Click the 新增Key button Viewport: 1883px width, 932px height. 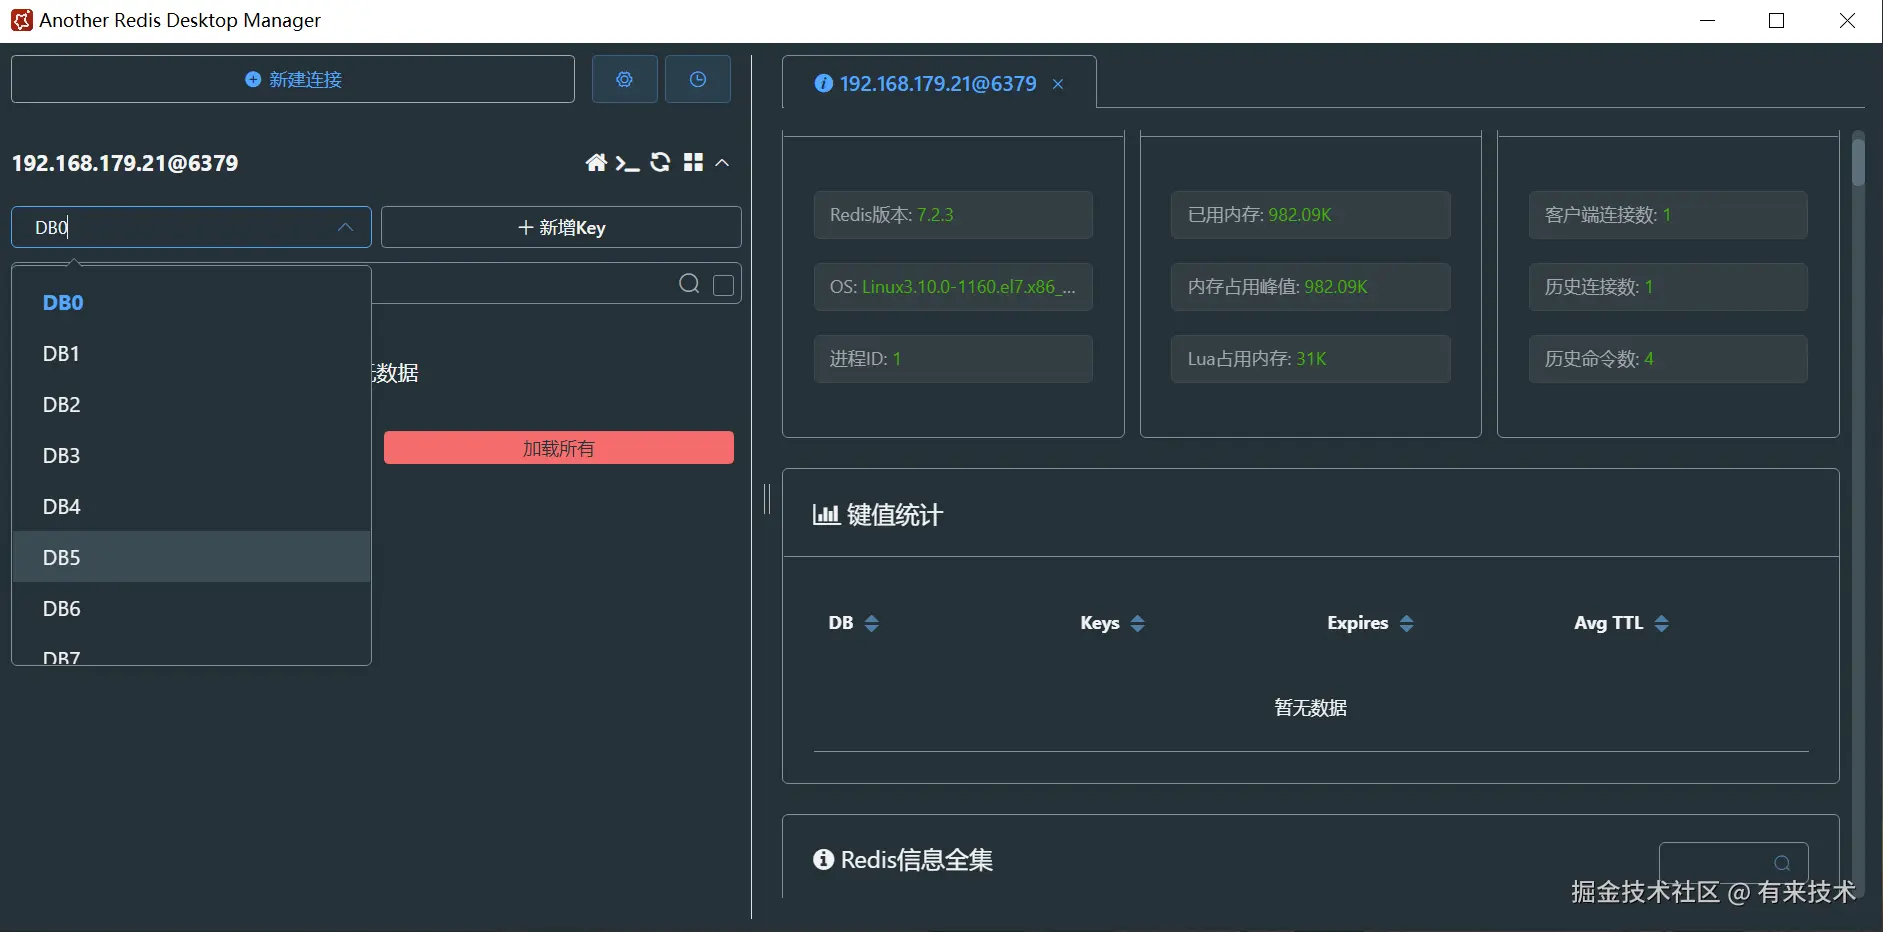click(x=561, y=227)
